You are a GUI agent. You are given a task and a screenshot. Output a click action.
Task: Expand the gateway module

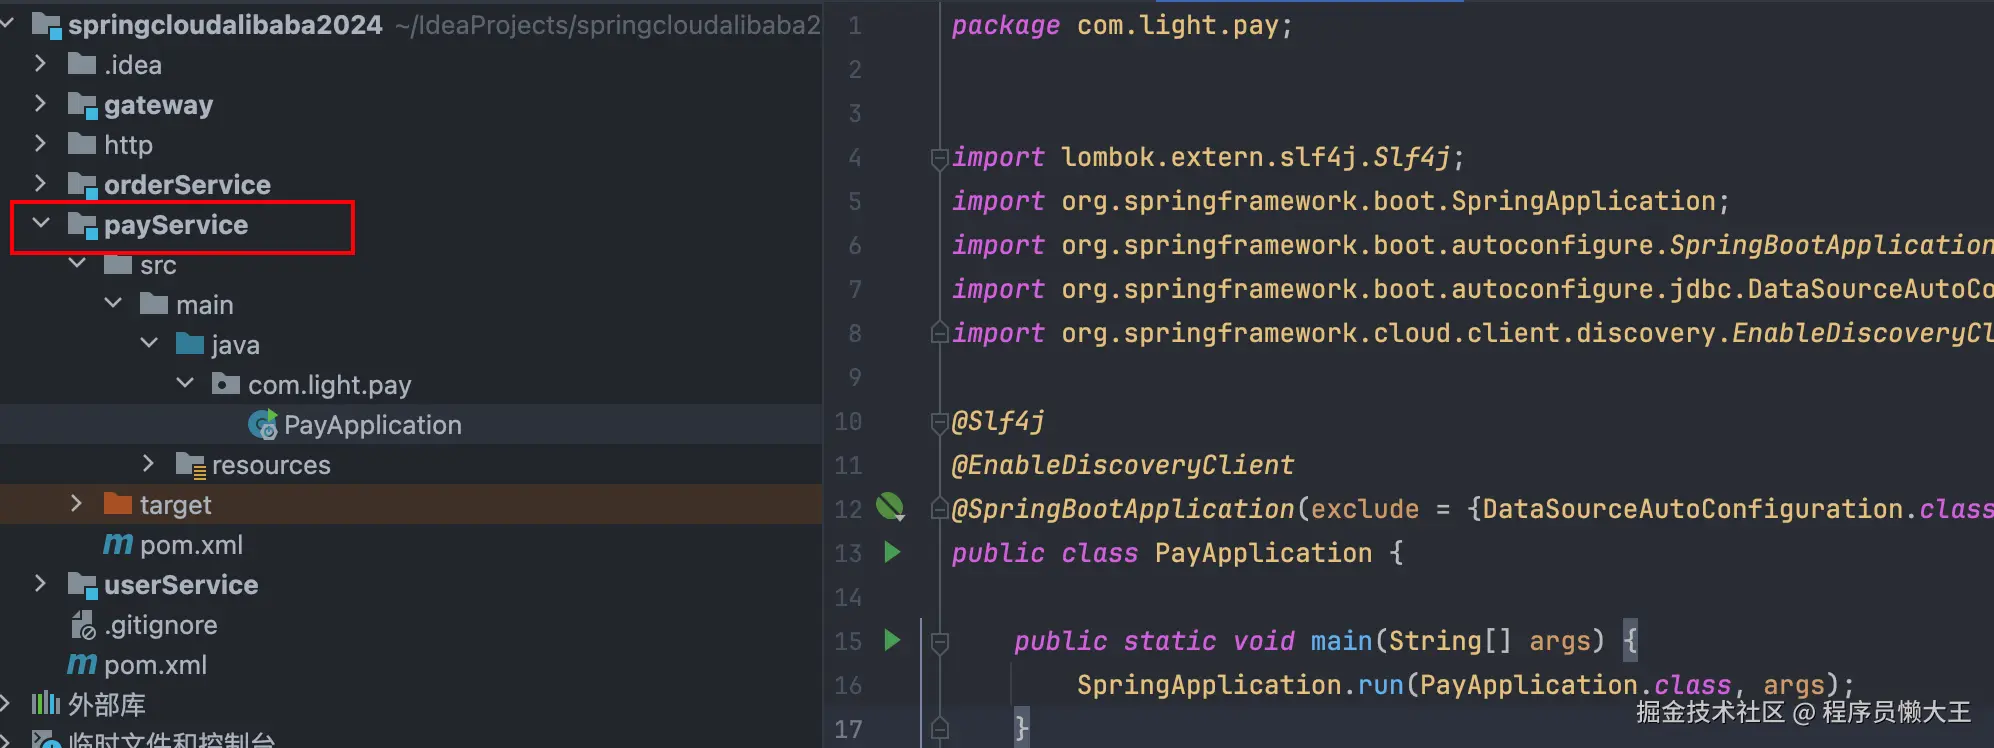pyautogui.click(x=41, y=104)
